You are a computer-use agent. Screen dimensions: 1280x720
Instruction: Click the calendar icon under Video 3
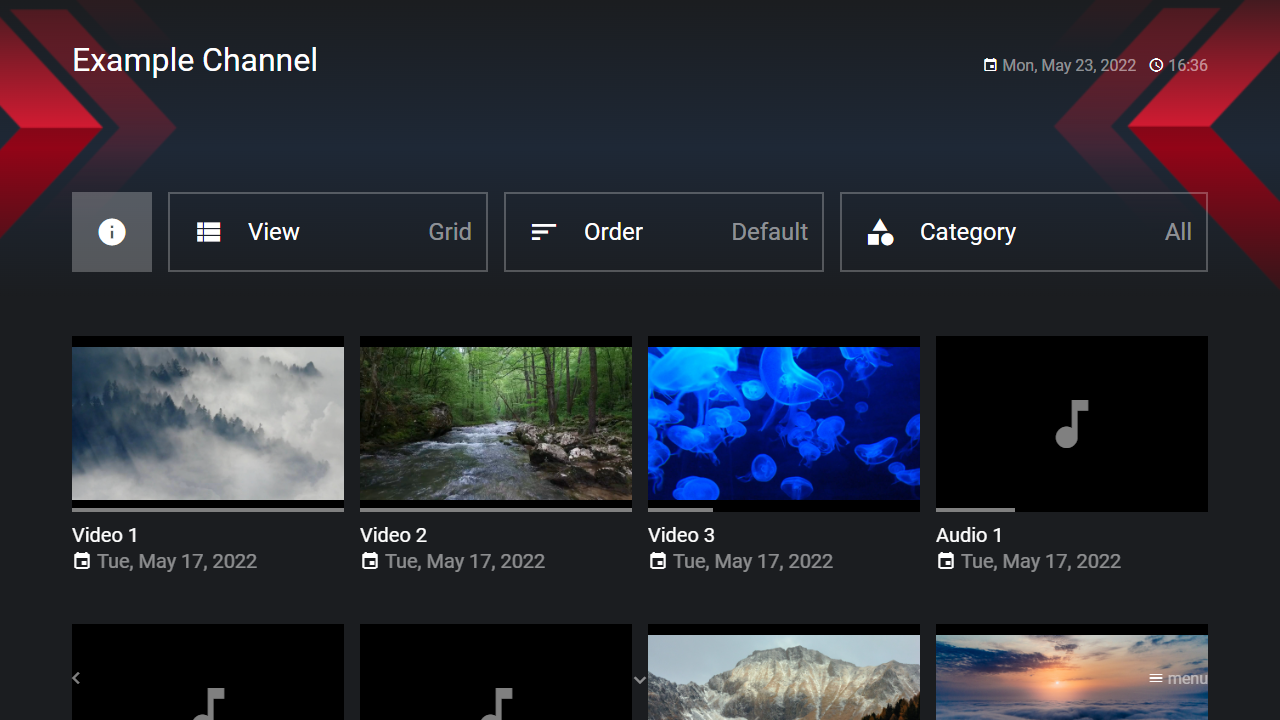658,561
